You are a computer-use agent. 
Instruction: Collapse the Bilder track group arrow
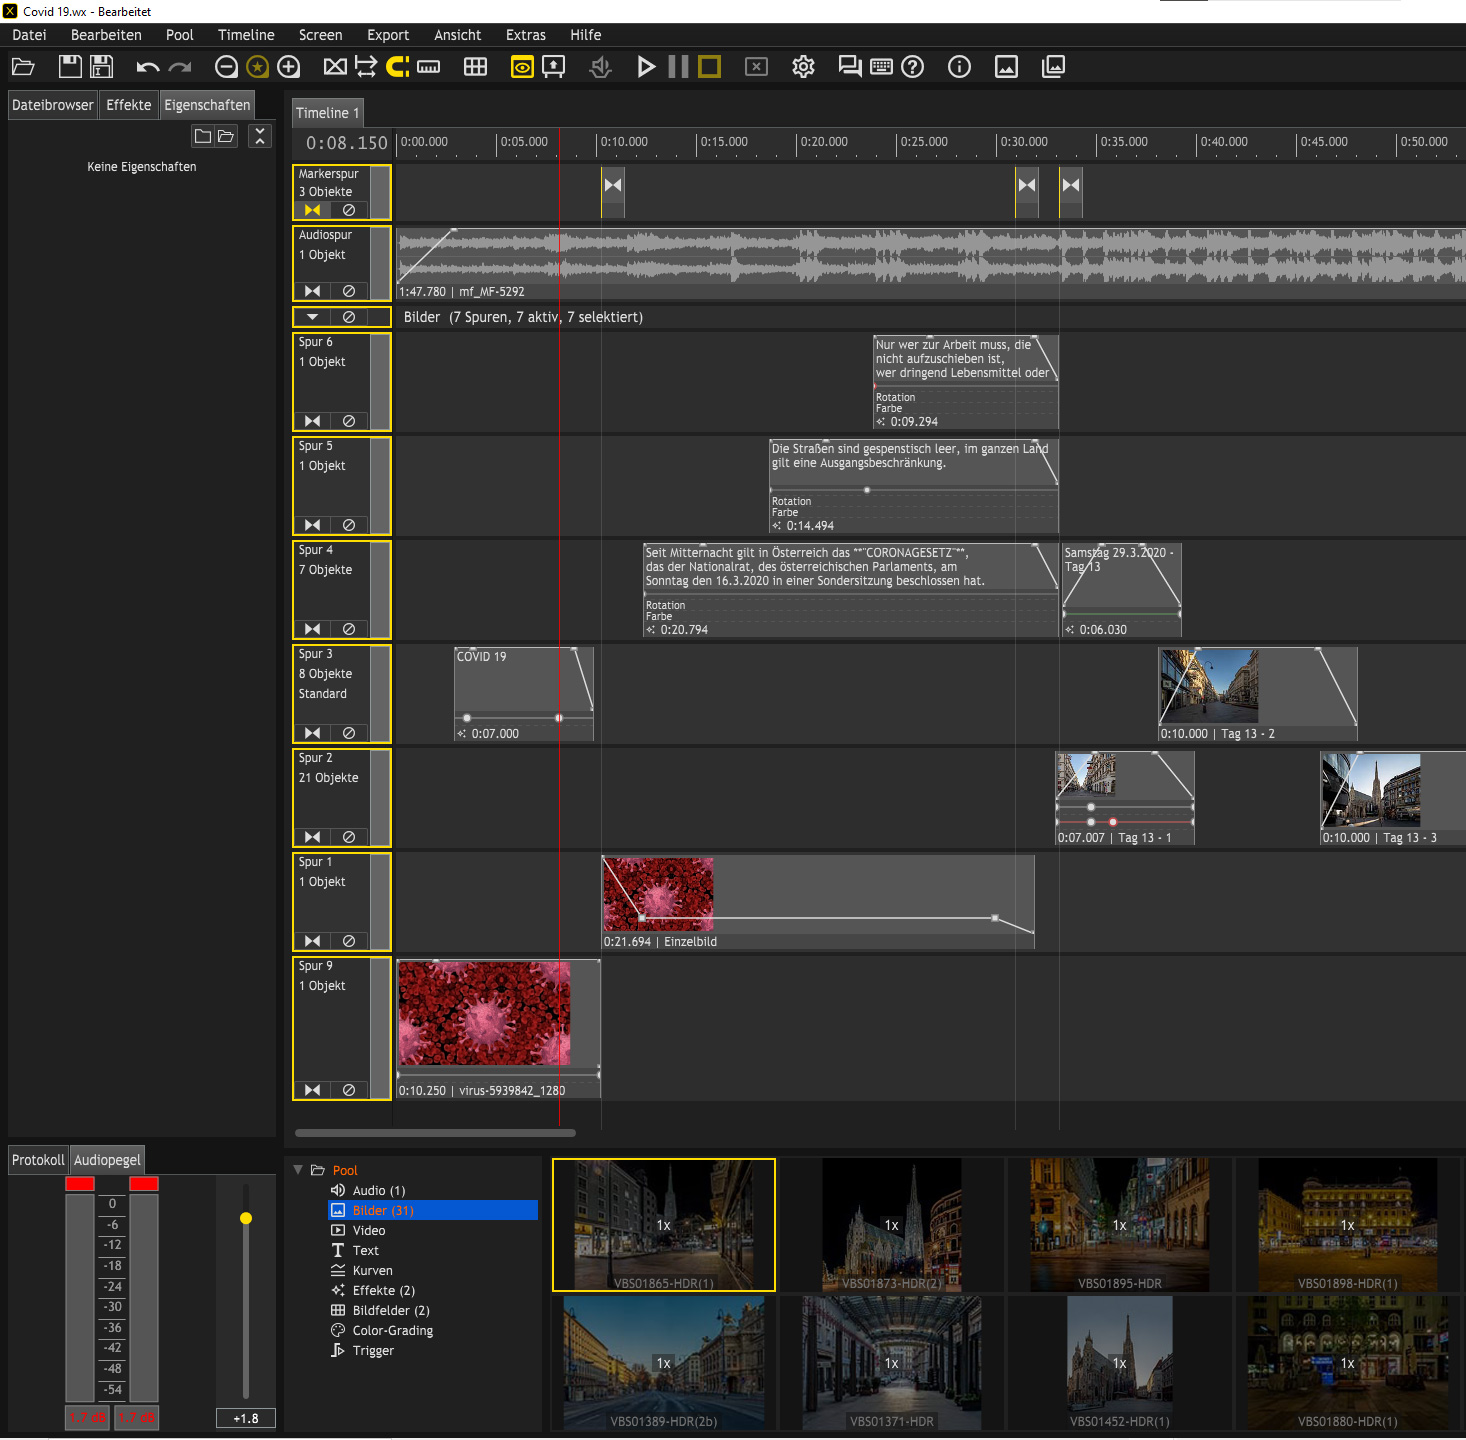pyautogui.click(x=312, y=317)
